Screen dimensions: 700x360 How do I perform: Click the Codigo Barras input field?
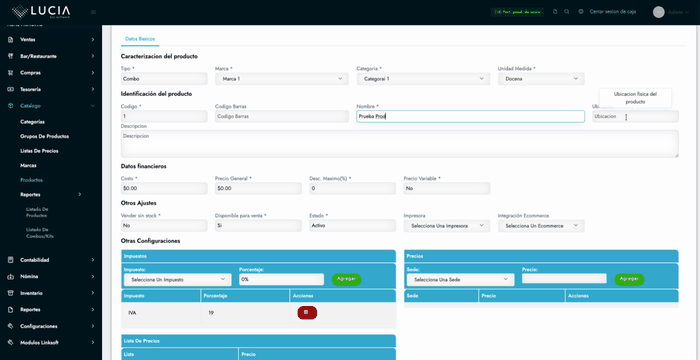click(x=282, y=116)
